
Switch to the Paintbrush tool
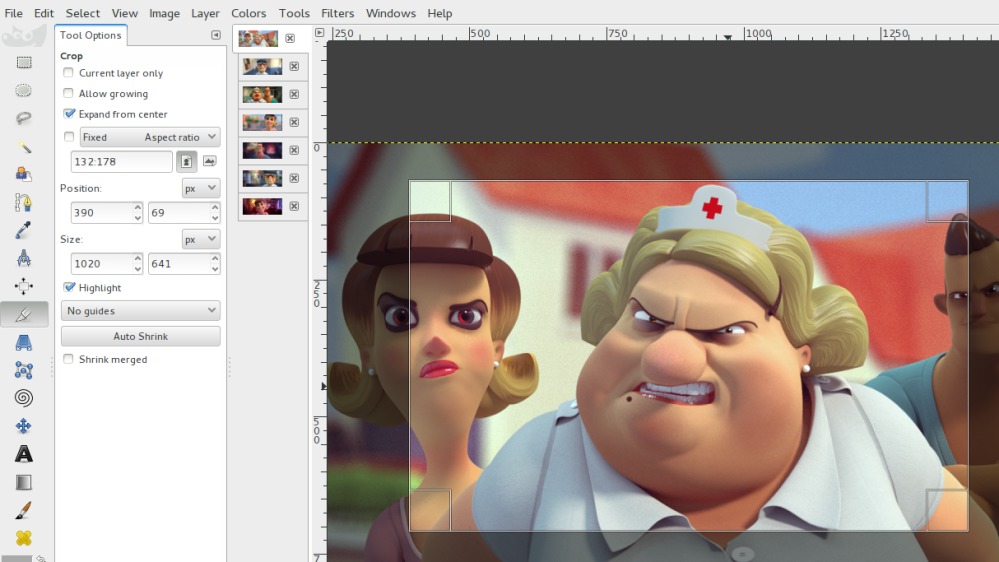click(x=23, y=511)
